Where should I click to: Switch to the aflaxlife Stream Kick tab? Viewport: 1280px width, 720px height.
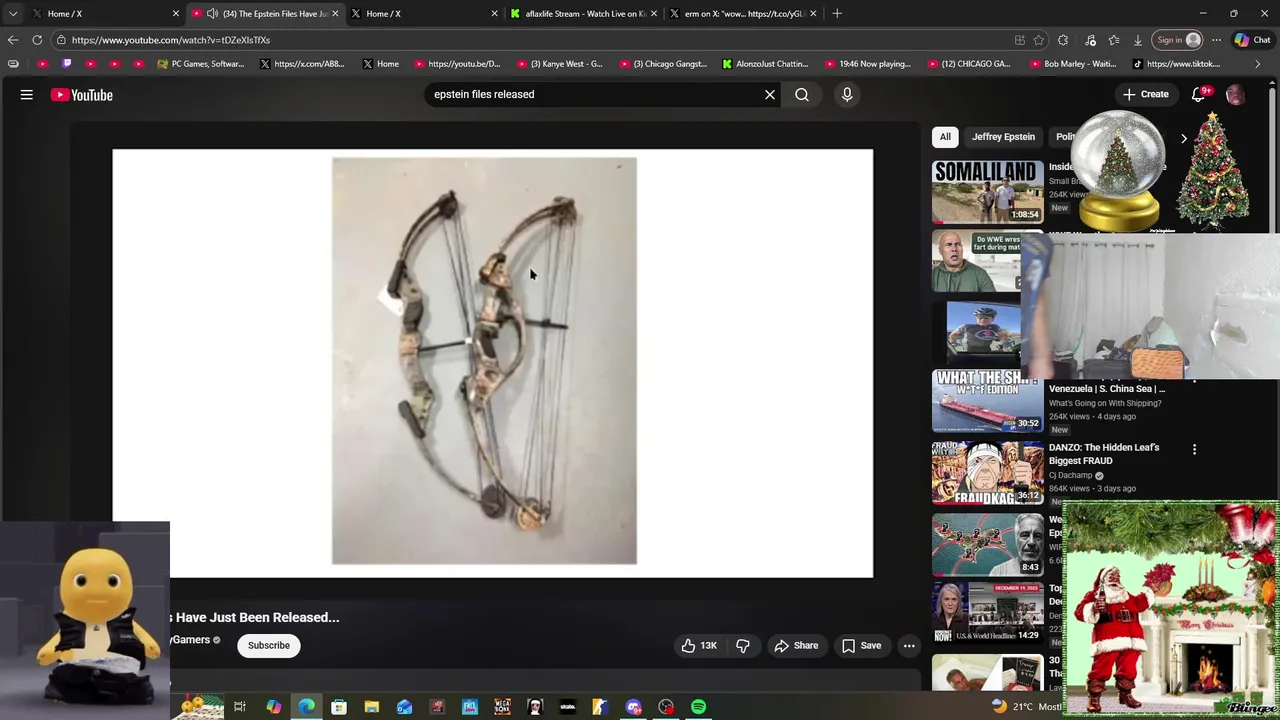[584, 14]
